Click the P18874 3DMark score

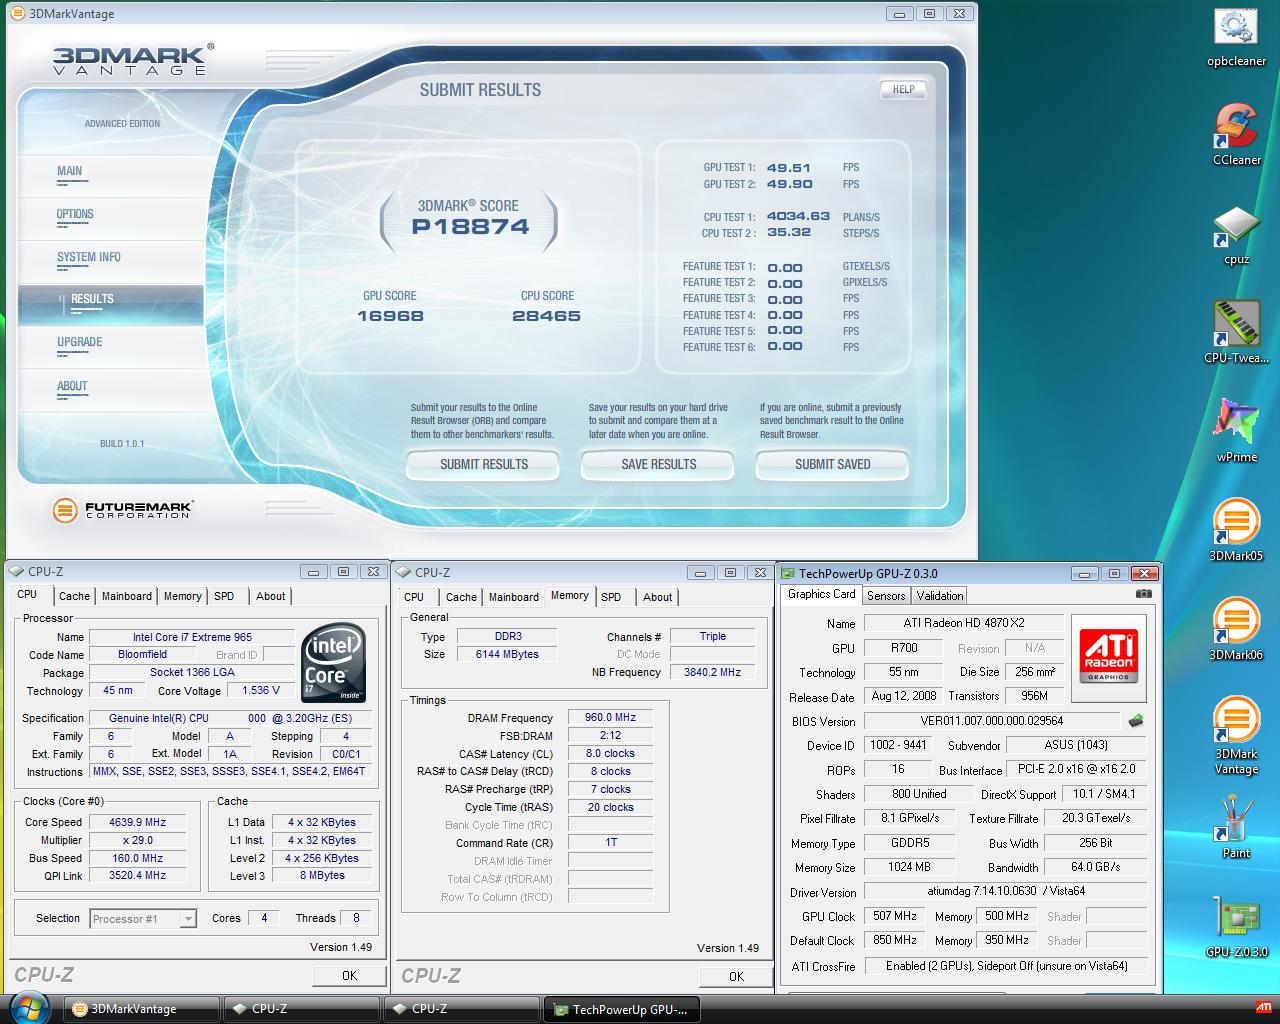coord(471,227)
